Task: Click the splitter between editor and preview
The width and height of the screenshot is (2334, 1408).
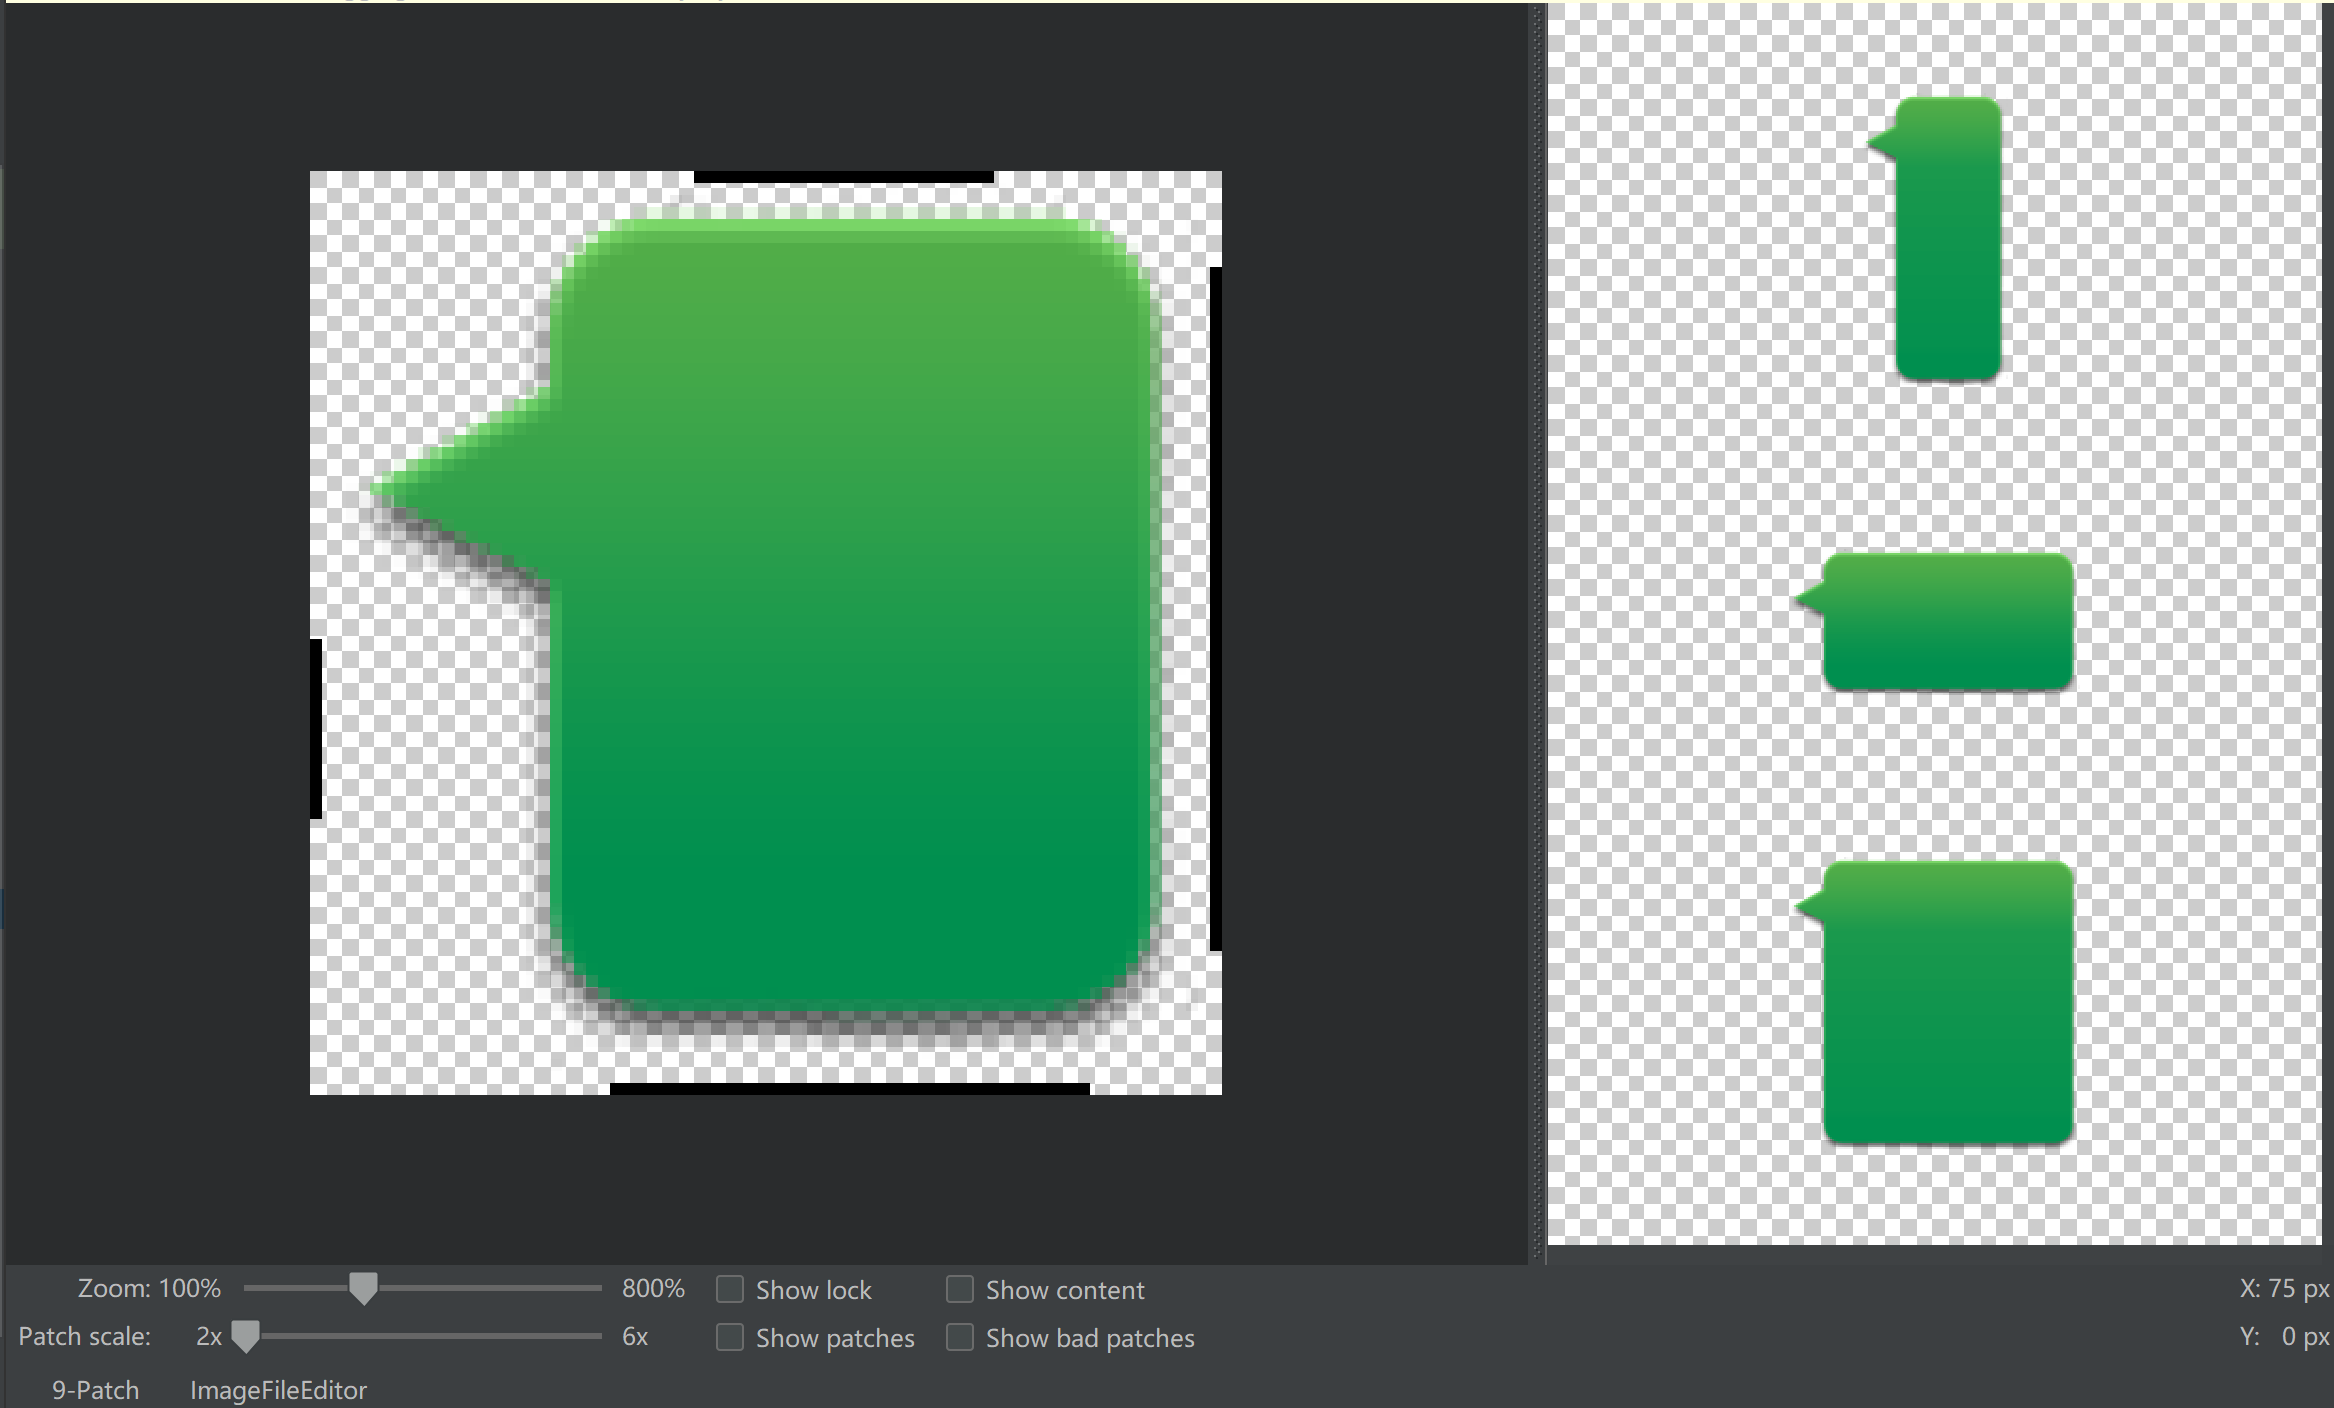Action: 1537,632
